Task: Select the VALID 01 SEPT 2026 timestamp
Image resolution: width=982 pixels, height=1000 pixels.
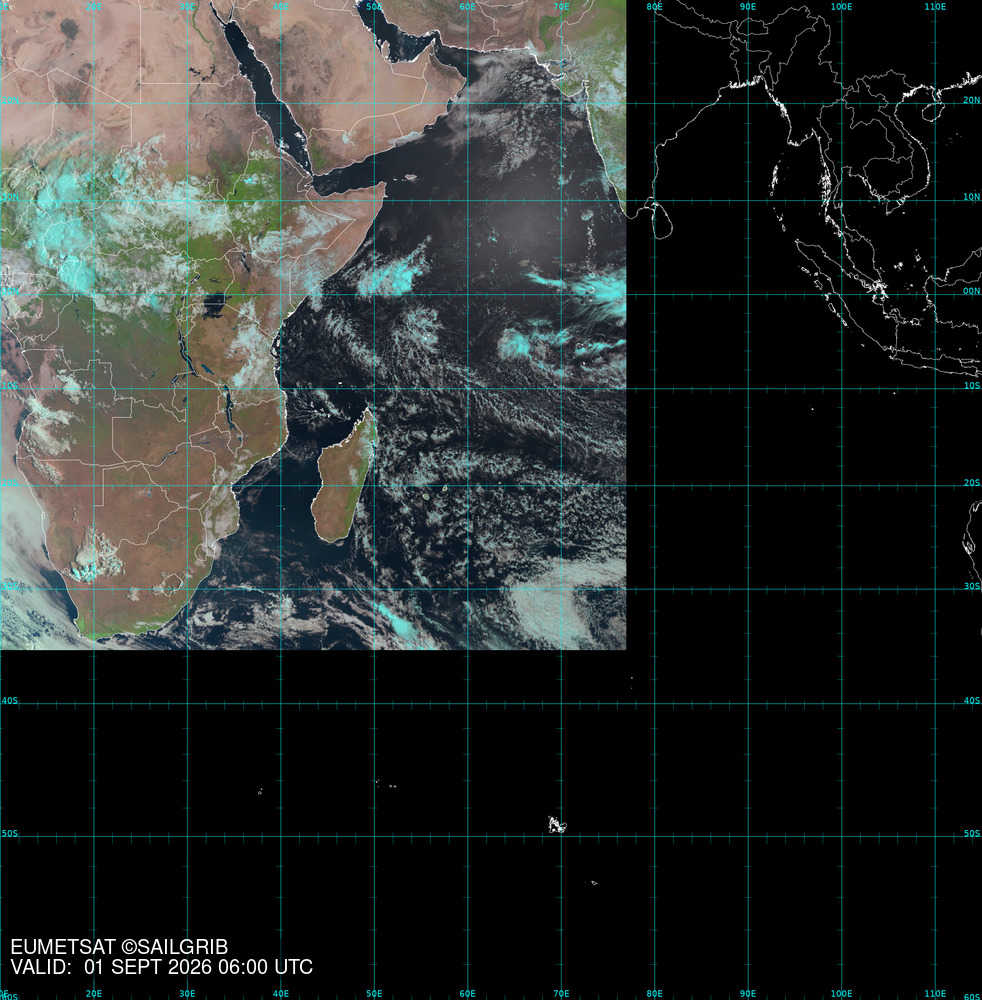Action: click(x=161, y=967)
